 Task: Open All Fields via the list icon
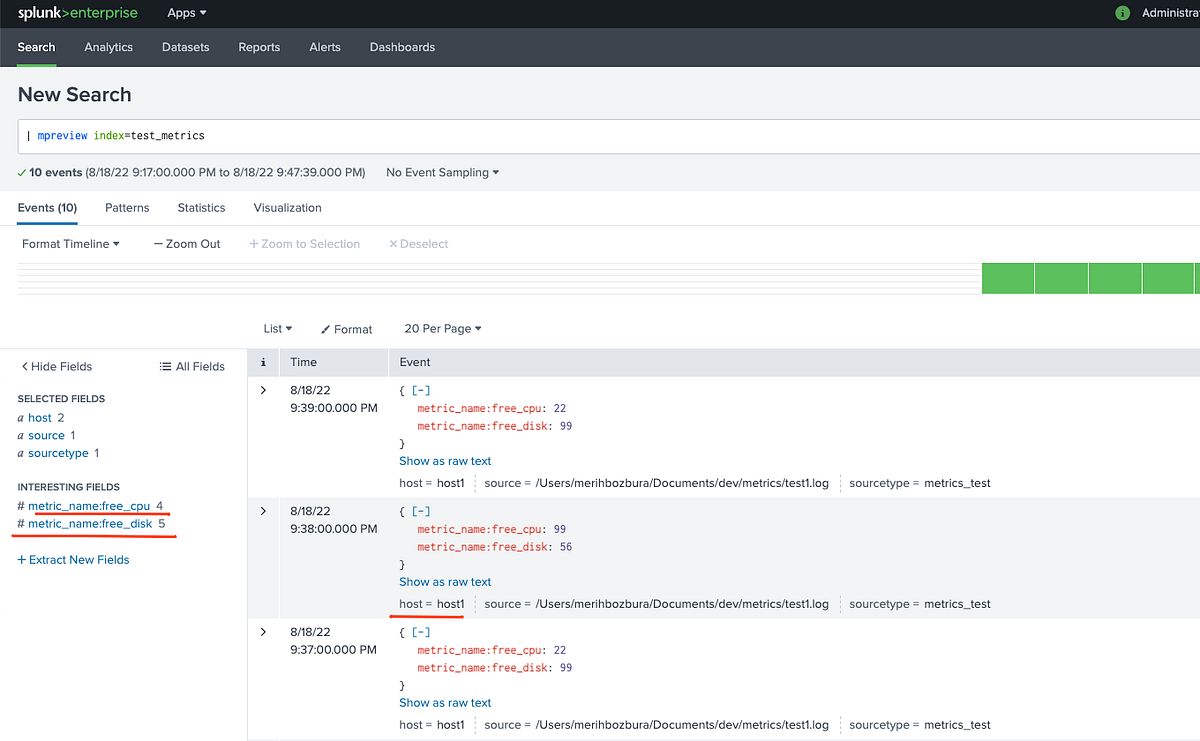164,366
